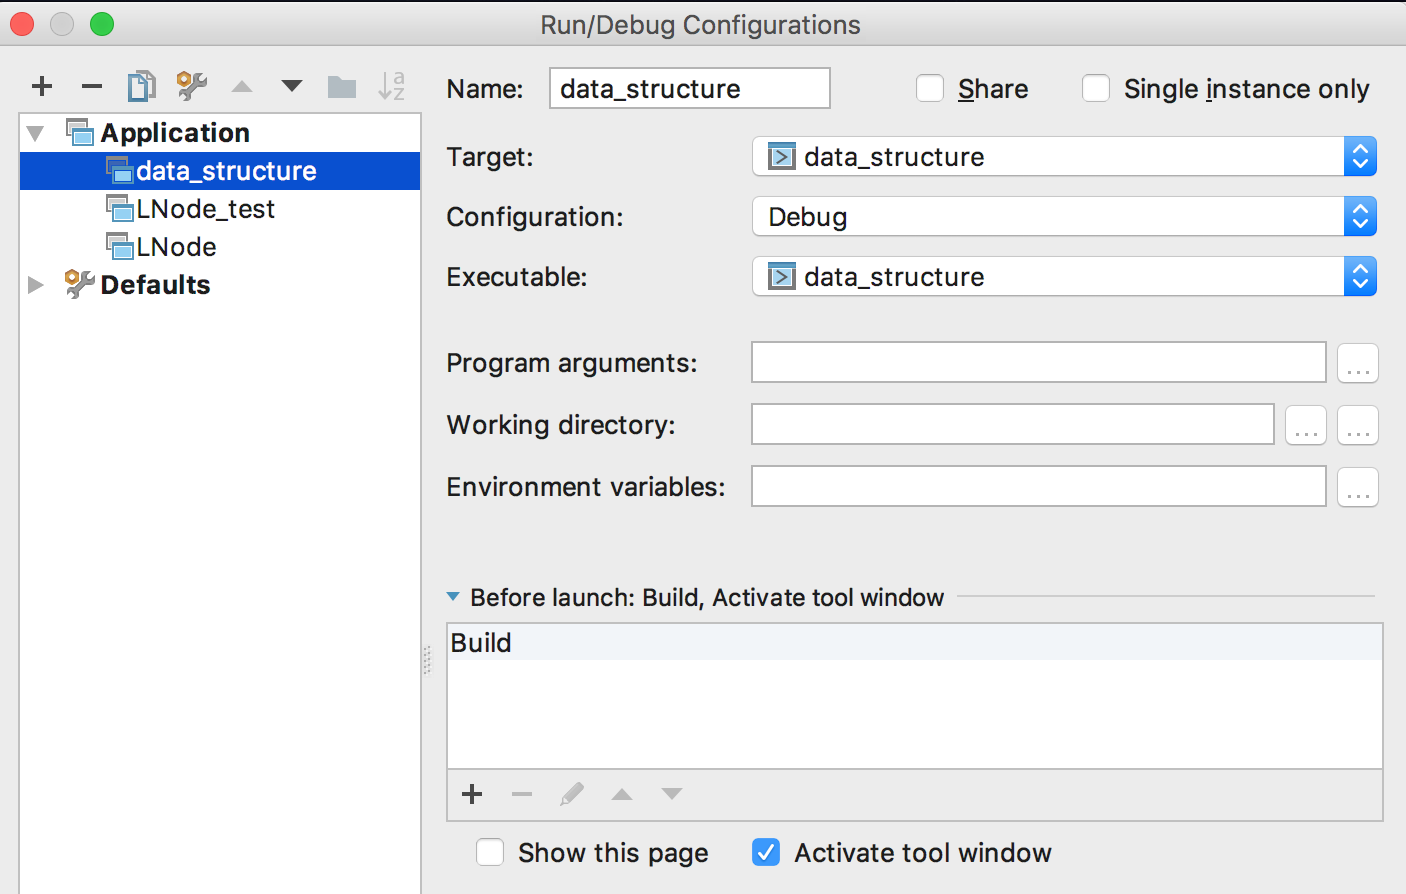Enable Show this page checkbox
This screenshot has height=894, width=1406.
pyautogui.click(x=490, y=852)
